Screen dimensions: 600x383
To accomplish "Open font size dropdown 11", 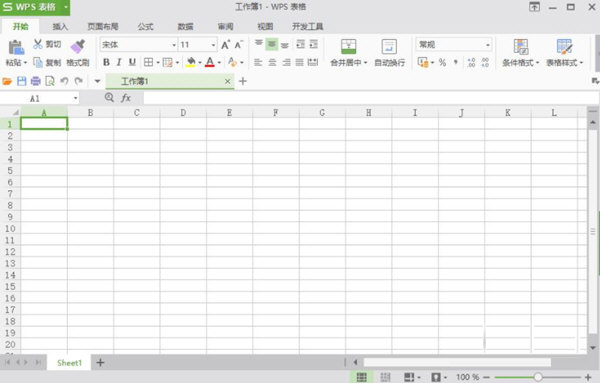I will click(x=214, y=45).
